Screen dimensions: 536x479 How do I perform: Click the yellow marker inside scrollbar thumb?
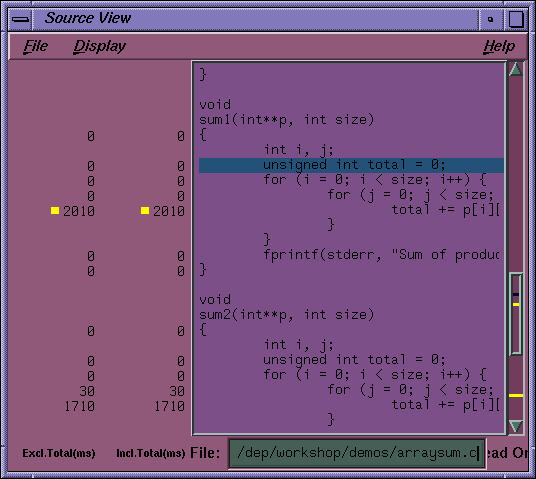click(x=516, y=304)
